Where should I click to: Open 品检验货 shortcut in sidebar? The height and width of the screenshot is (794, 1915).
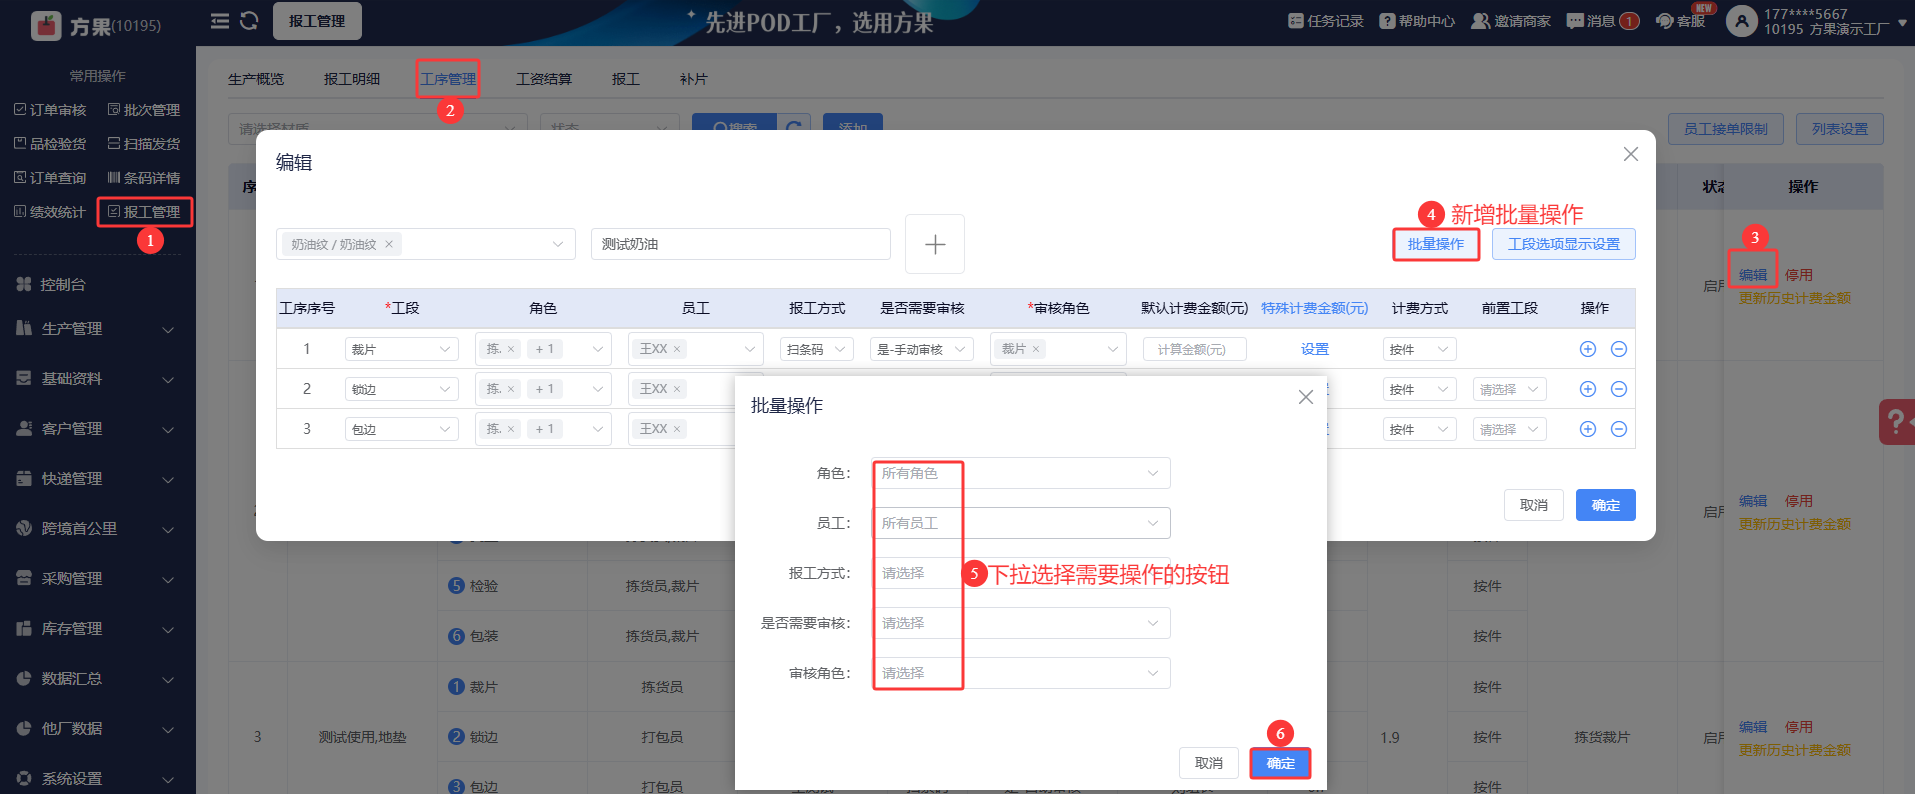50,144
